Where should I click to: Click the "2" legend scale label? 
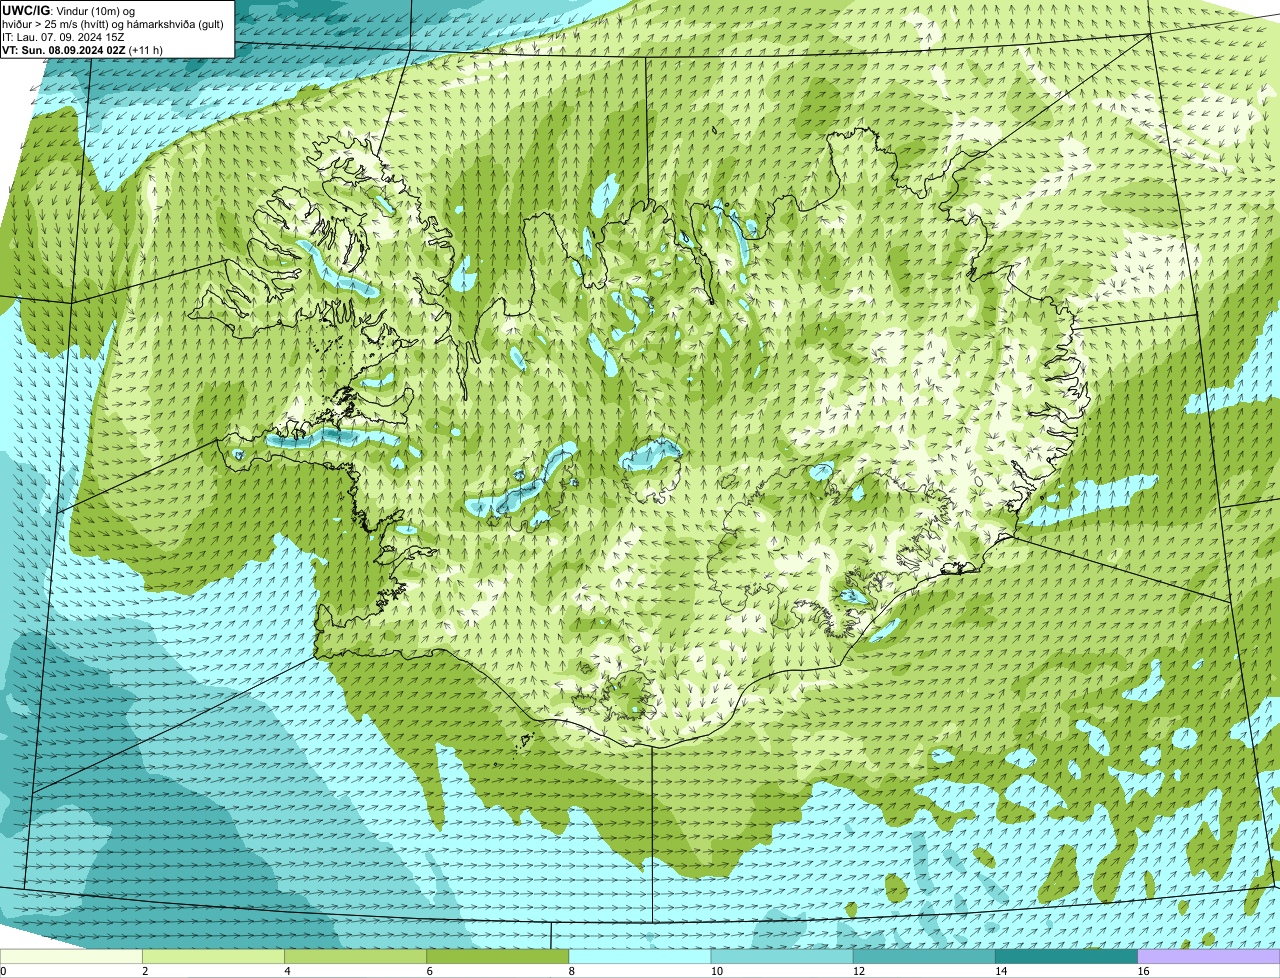click(x=145, y=971)
